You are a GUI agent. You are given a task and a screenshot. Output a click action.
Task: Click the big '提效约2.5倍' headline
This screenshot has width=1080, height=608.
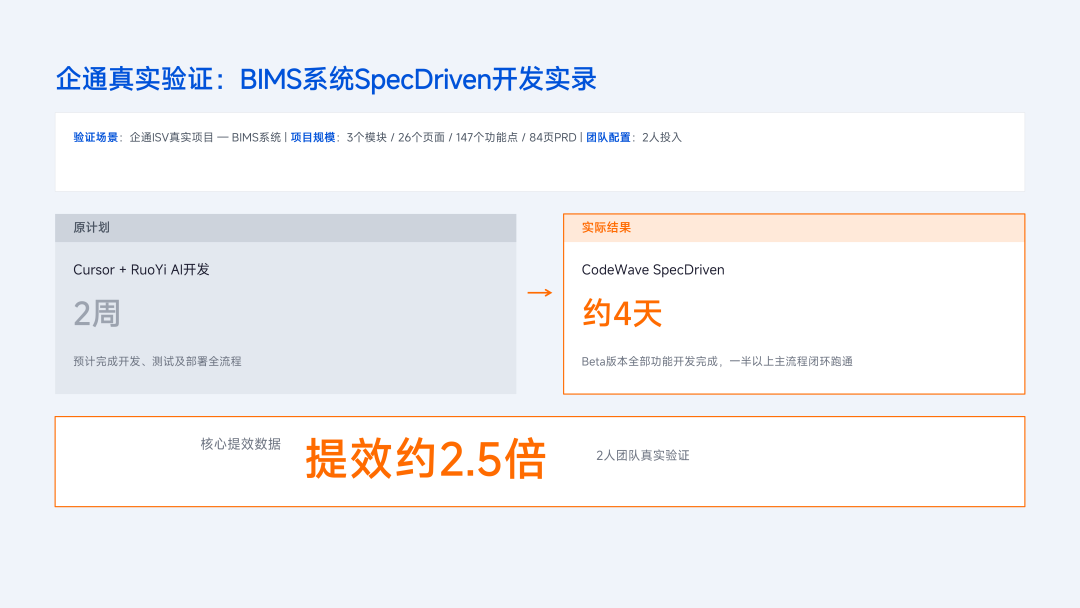coord(426,459)
